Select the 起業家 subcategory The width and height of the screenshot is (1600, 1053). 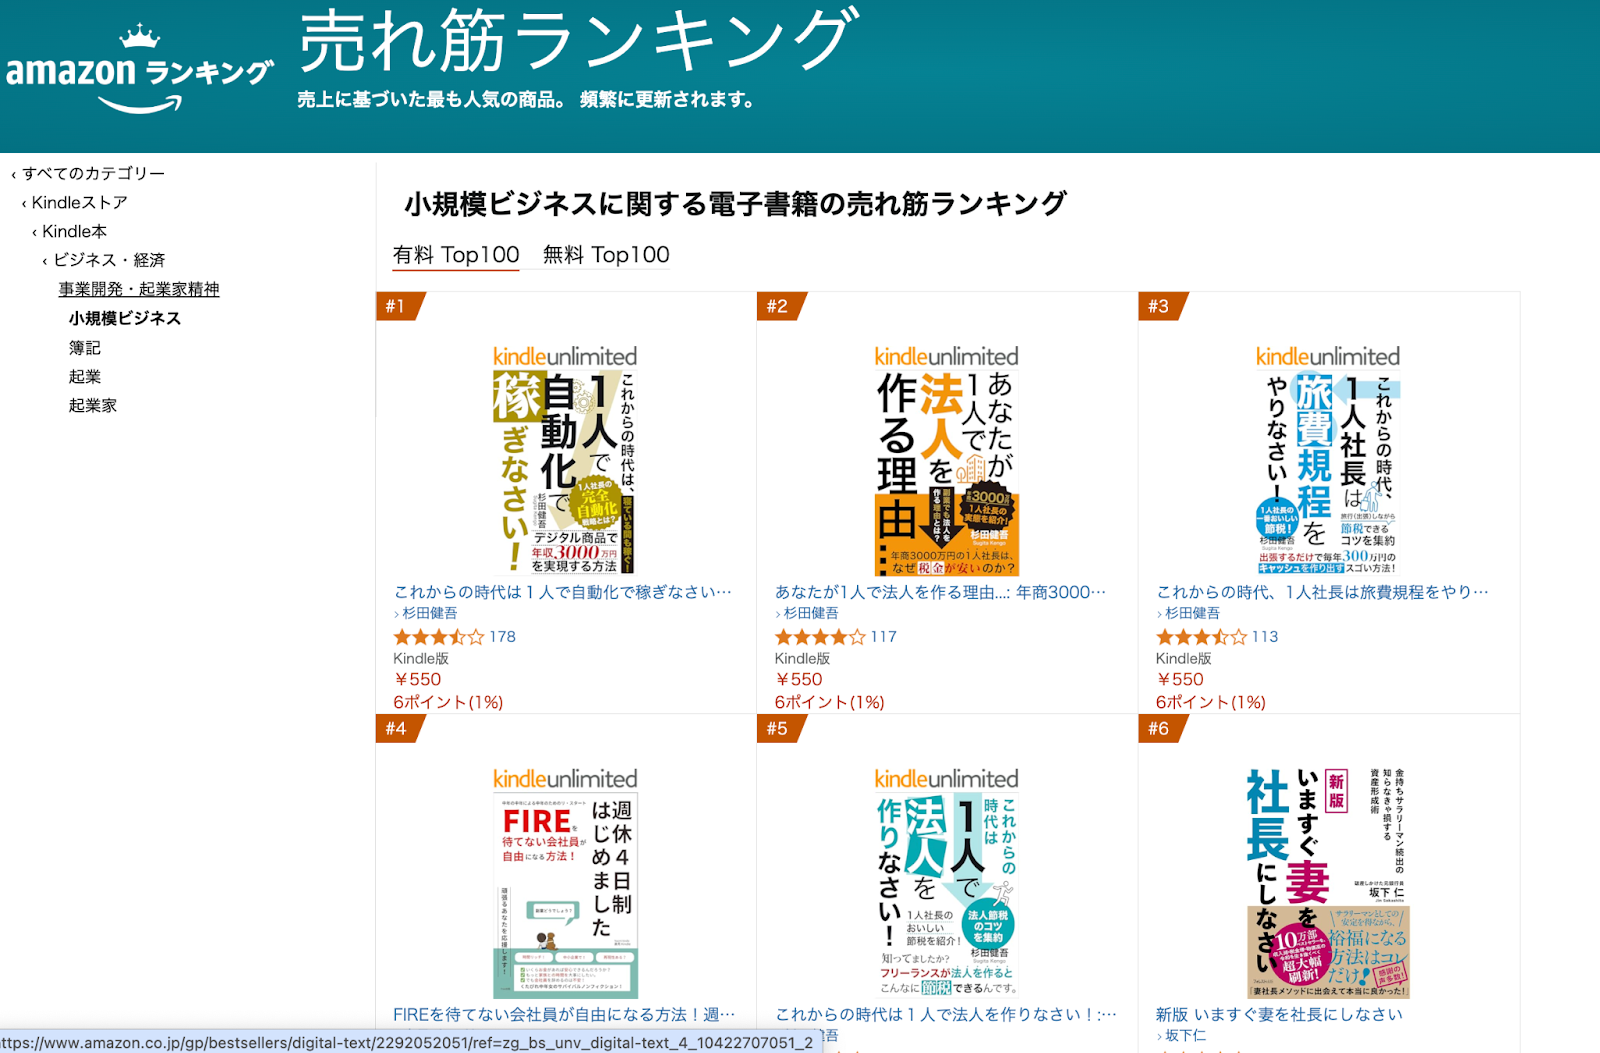93,405
